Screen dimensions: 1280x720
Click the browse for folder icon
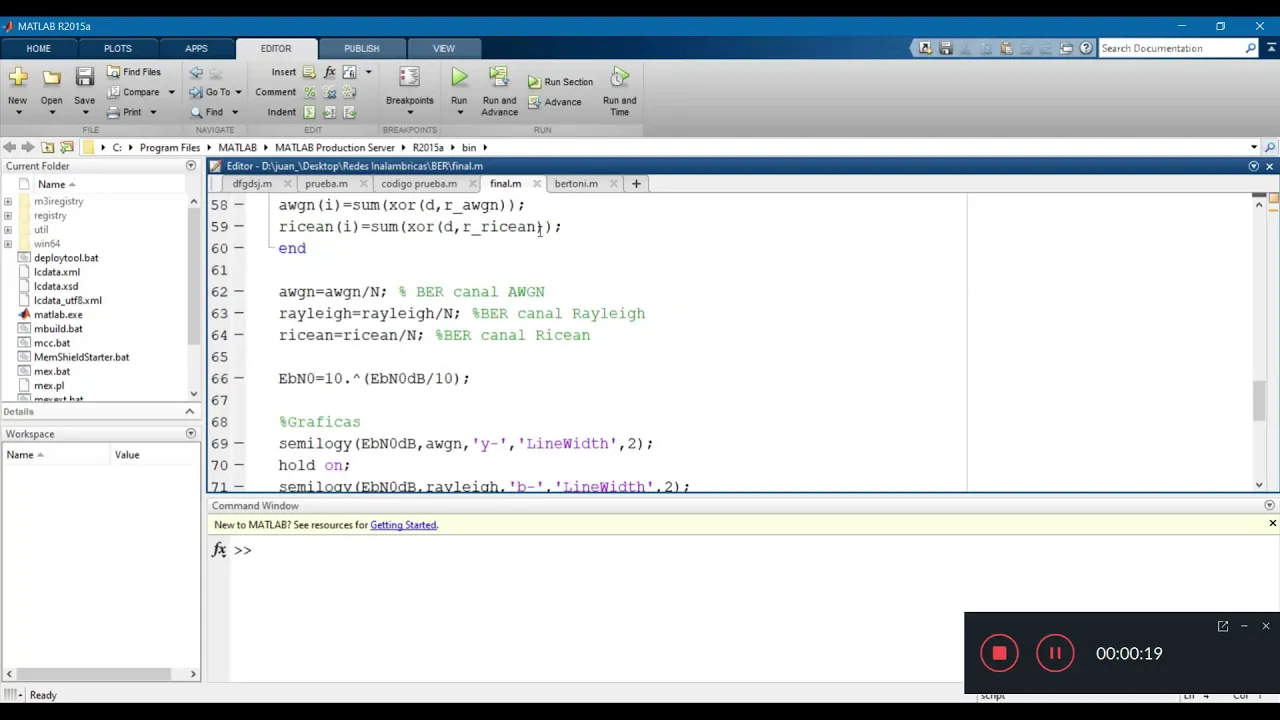67,147
